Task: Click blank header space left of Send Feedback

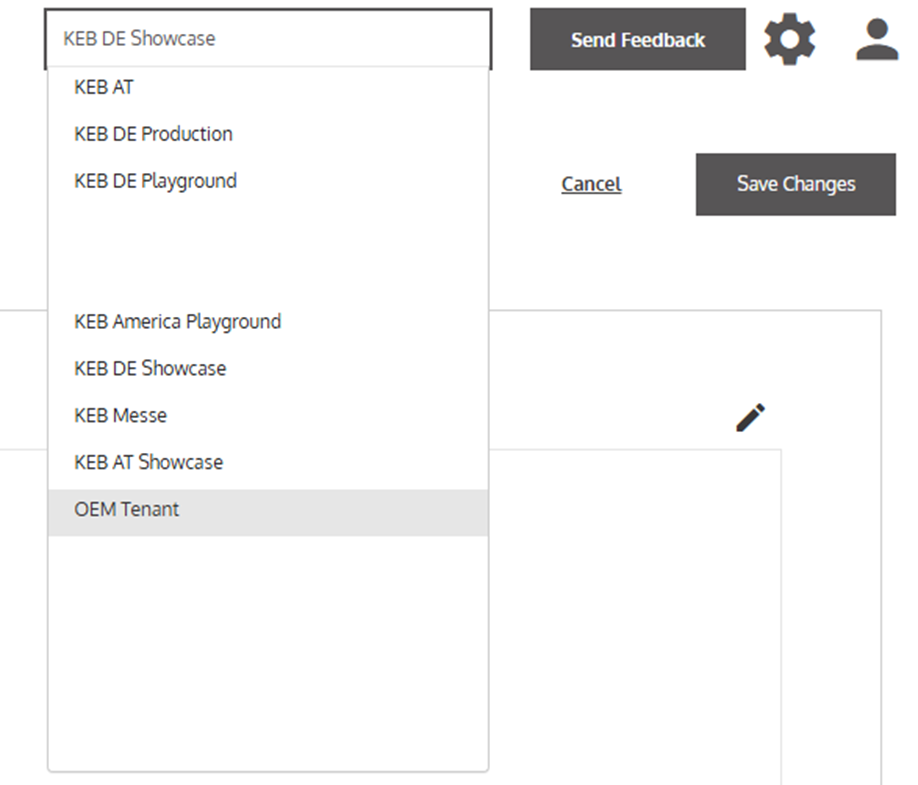Action: pos(510,40)
